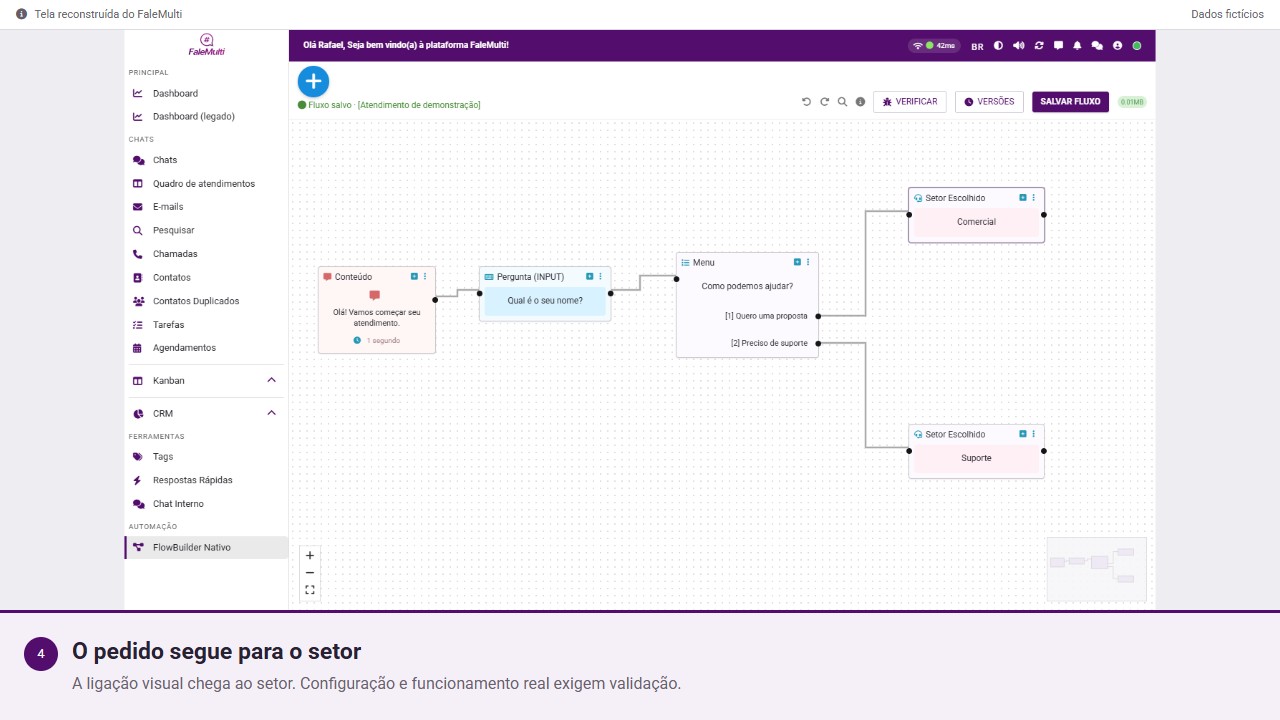The height and width of the screenshot is (720, 1280).
Task: Click the blue add-node plus button
Action: tap(313, 81)
